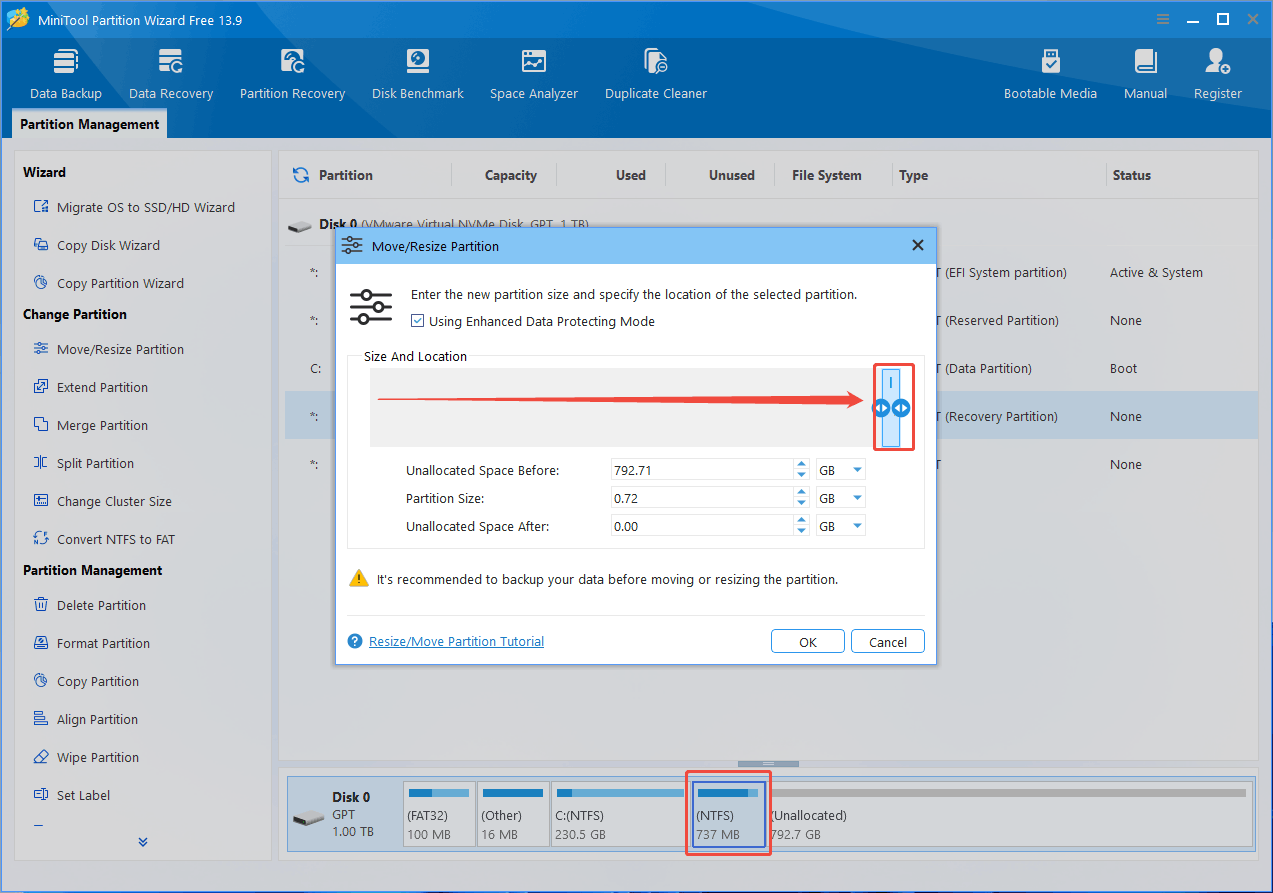
Task: Select the Unallocated 792.7 GB block
Action: point(1009,814)
